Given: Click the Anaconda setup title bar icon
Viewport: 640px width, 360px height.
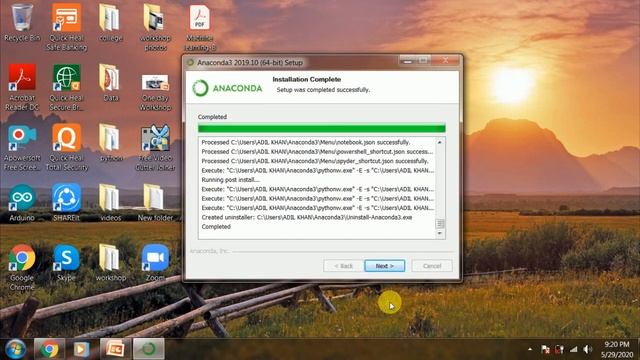Looking at the screenshot, I should [190, 62].
